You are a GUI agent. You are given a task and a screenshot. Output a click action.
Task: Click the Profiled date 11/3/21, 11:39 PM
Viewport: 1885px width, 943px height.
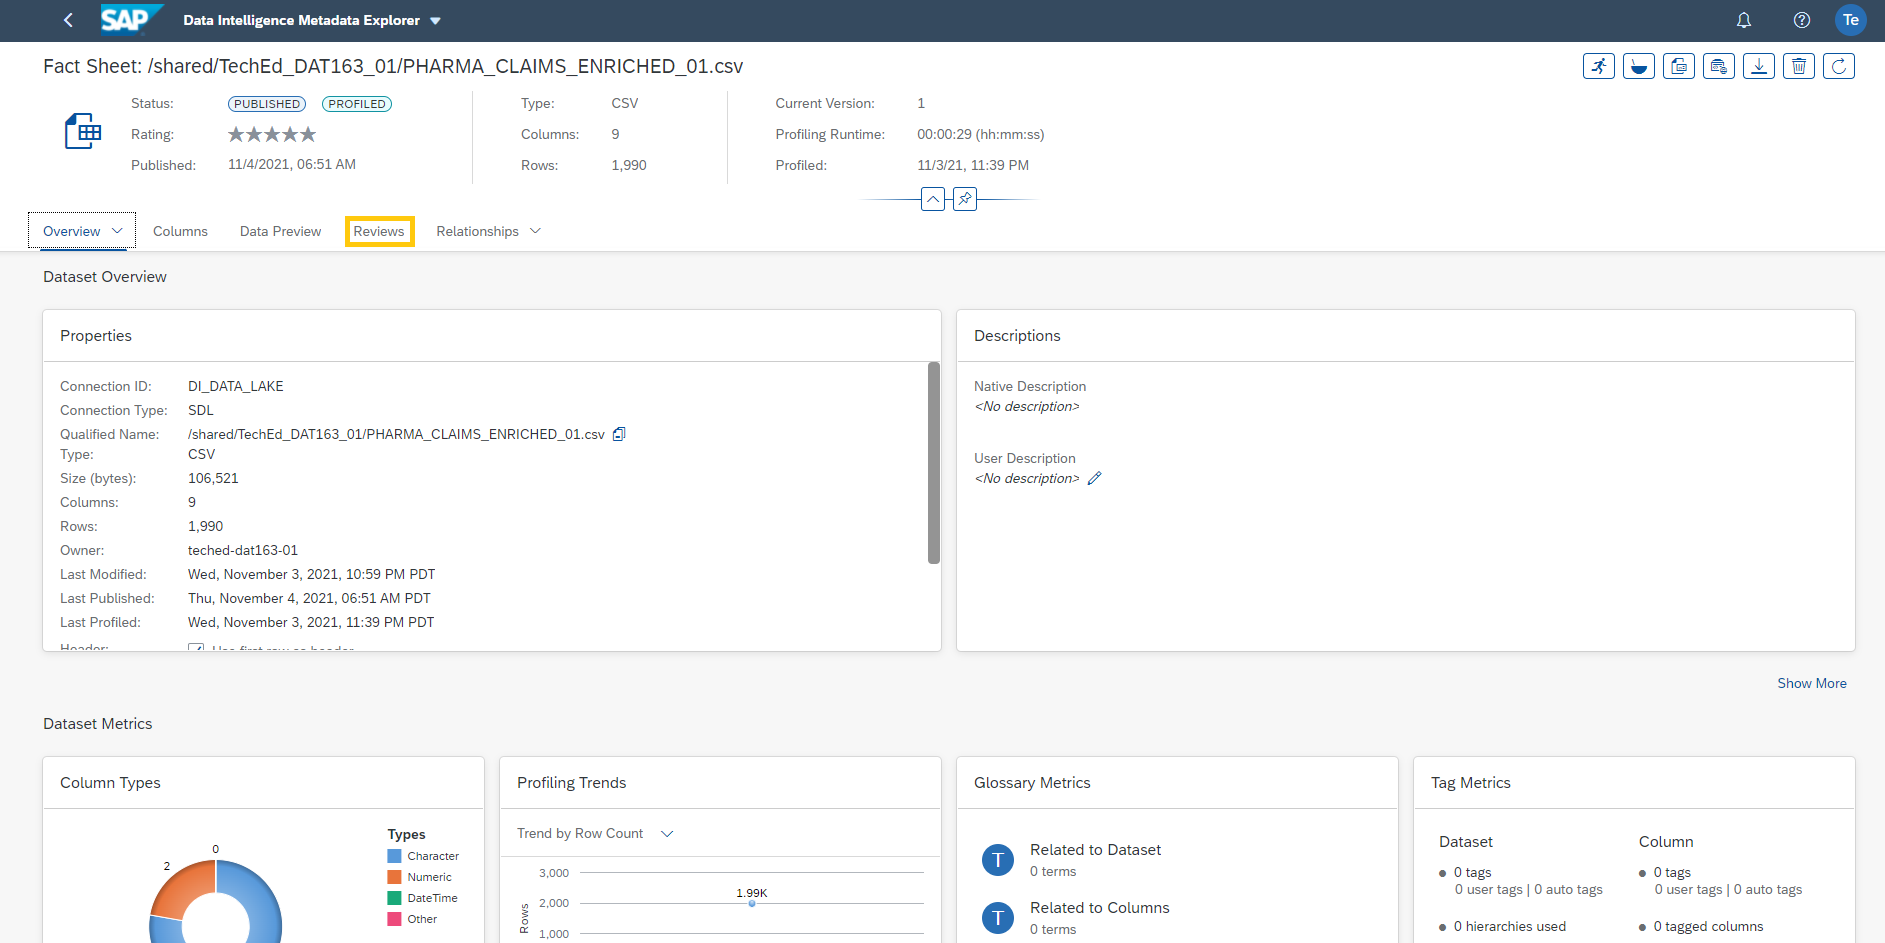[973, 165]
